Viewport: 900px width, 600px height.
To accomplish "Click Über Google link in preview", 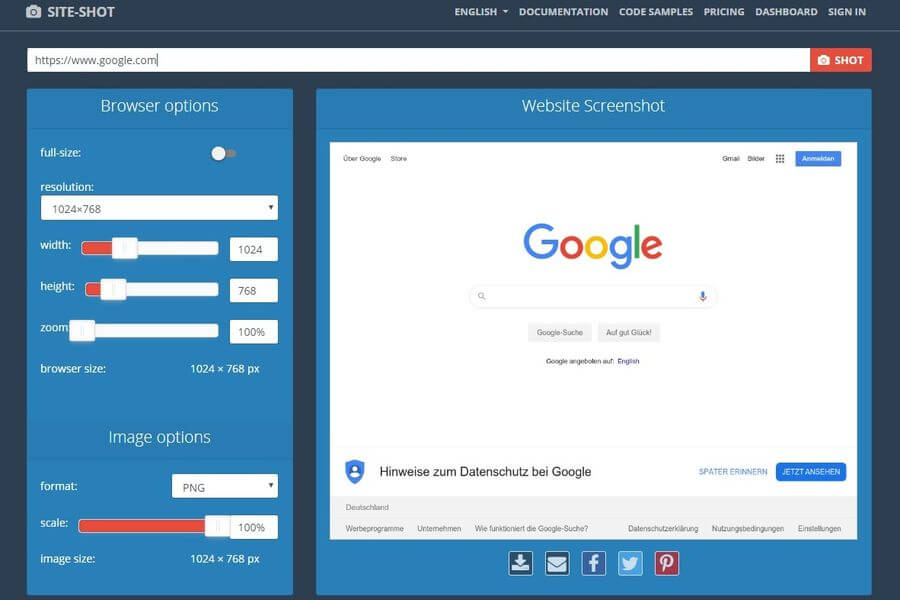I will (362, 158).
